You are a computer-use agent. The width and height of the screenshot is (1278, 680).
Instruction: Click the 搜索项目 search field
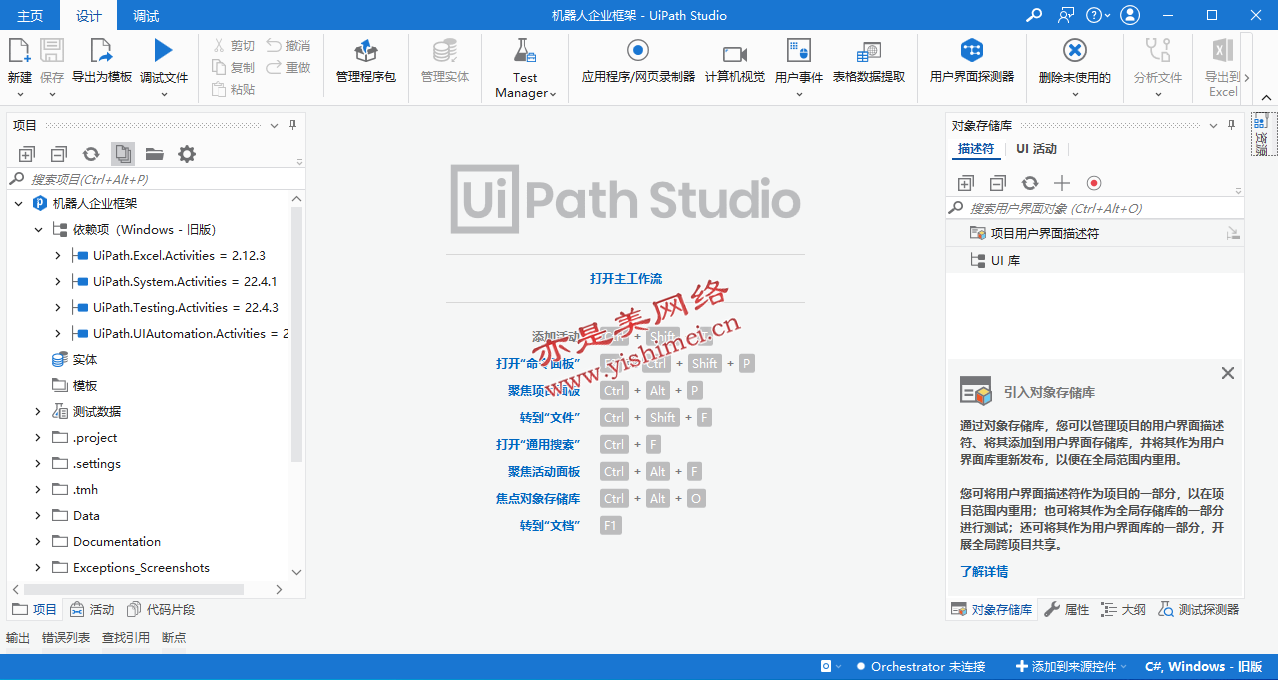tap(155, 179)
